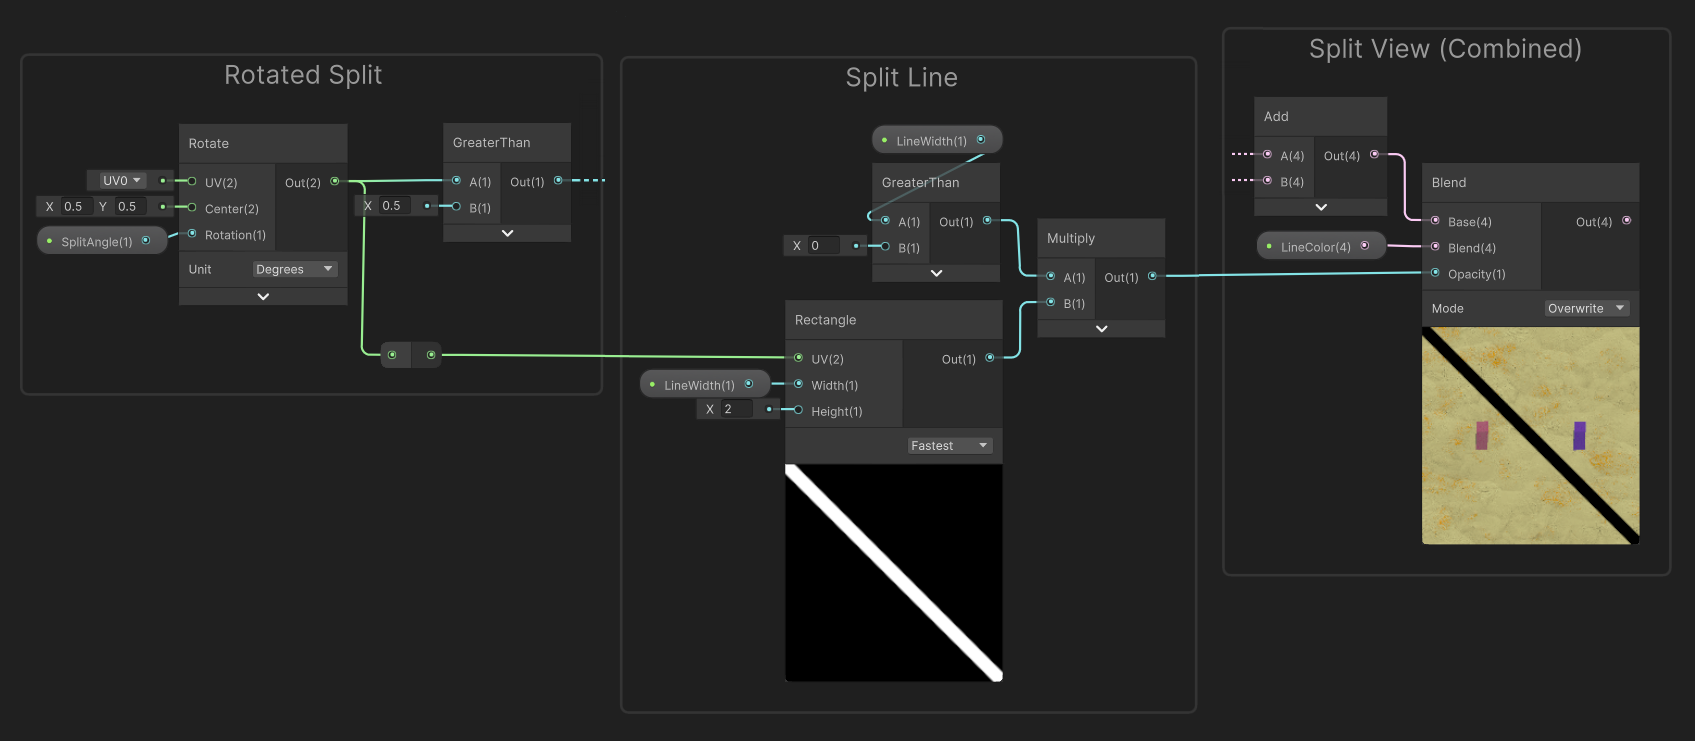The width and height of the screenshot is (1695, 741).
Task: Click the SplitAngle(1) property output port
Action: (x=146, y=241)
